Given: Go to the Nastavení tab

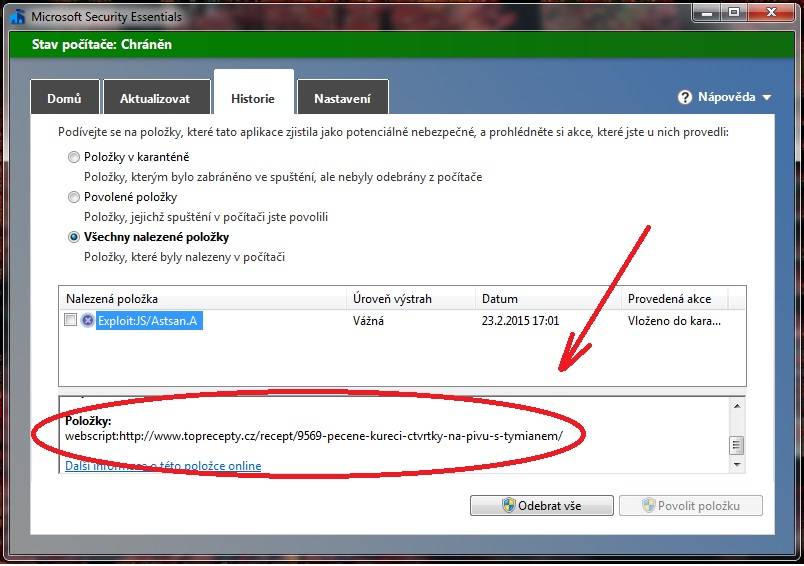Looking at the screenshot, I should coord(343,97).
